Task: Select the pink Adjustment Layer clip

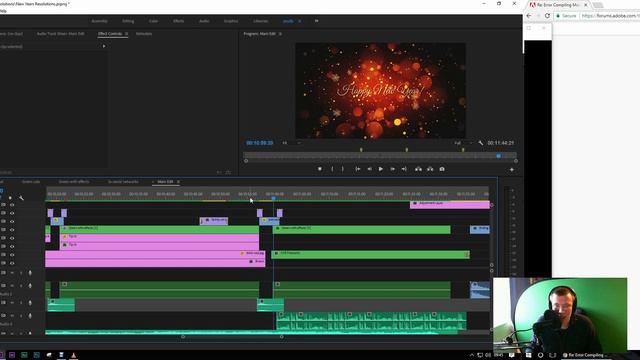Action: [x=449, y=205]
